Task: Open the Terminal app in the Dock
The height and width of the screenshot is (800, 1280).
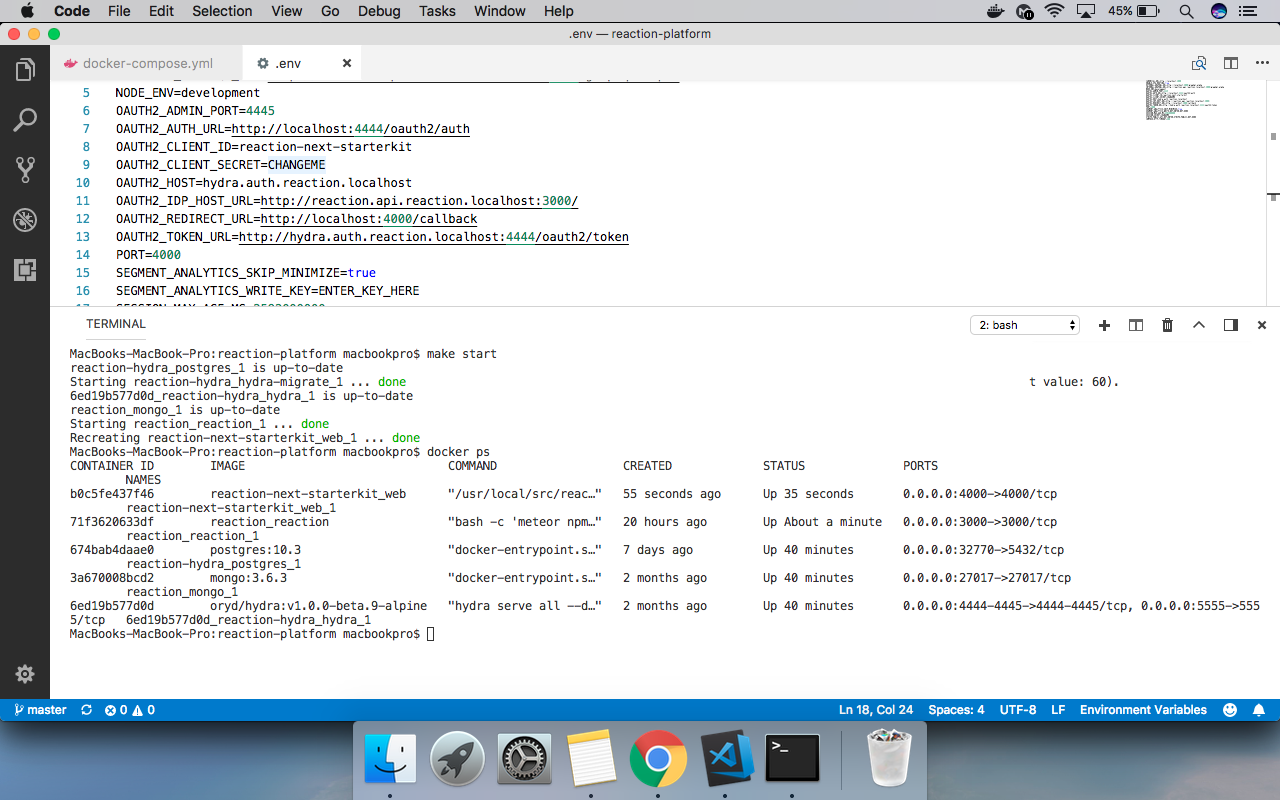Action: pyautogui.click(x=792, y=759)
